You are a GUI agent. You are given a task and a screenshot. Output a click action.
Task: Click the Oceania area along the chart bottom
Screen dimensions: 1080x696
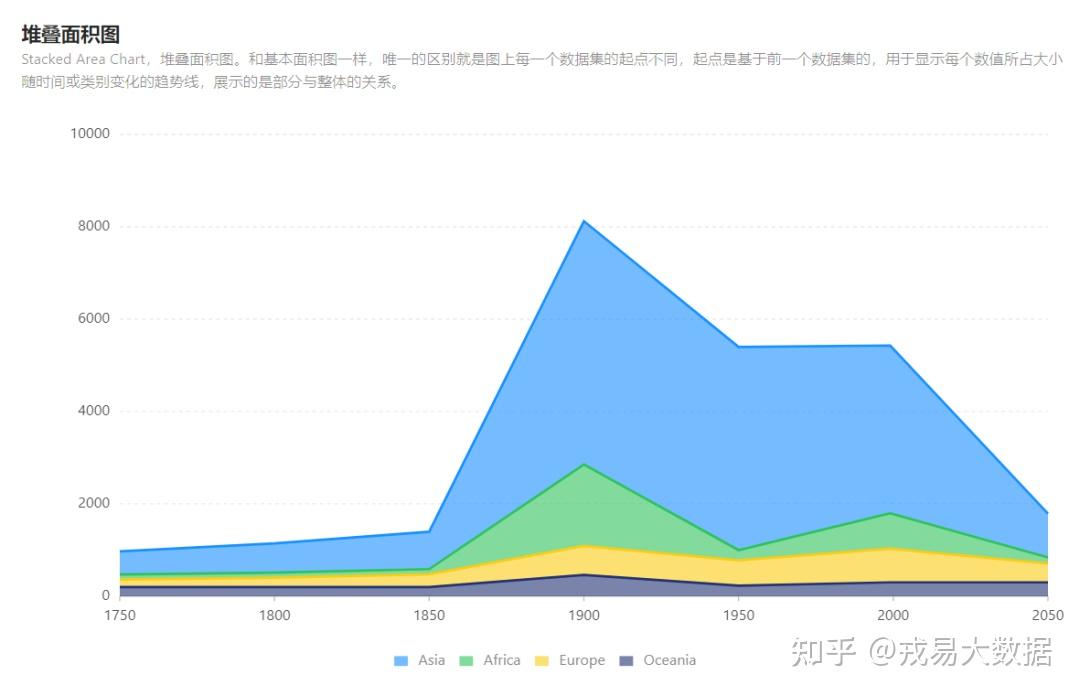click(584, 585)
